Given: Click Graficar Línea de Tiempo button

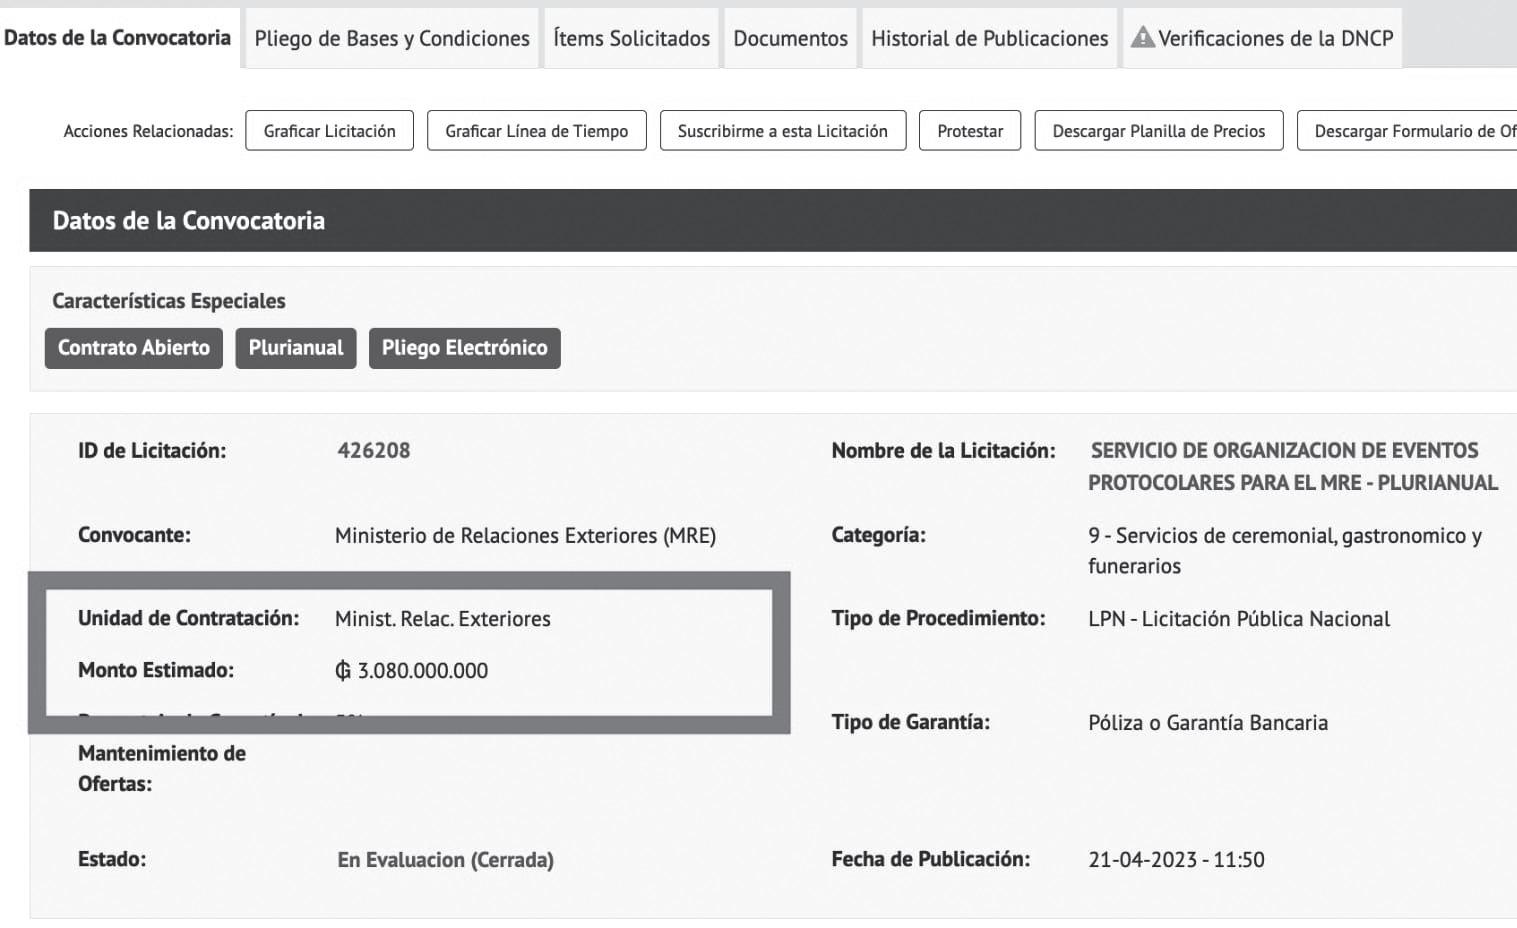Looking at the screenshot, I should pyautogui.click(x=536, y=131).
